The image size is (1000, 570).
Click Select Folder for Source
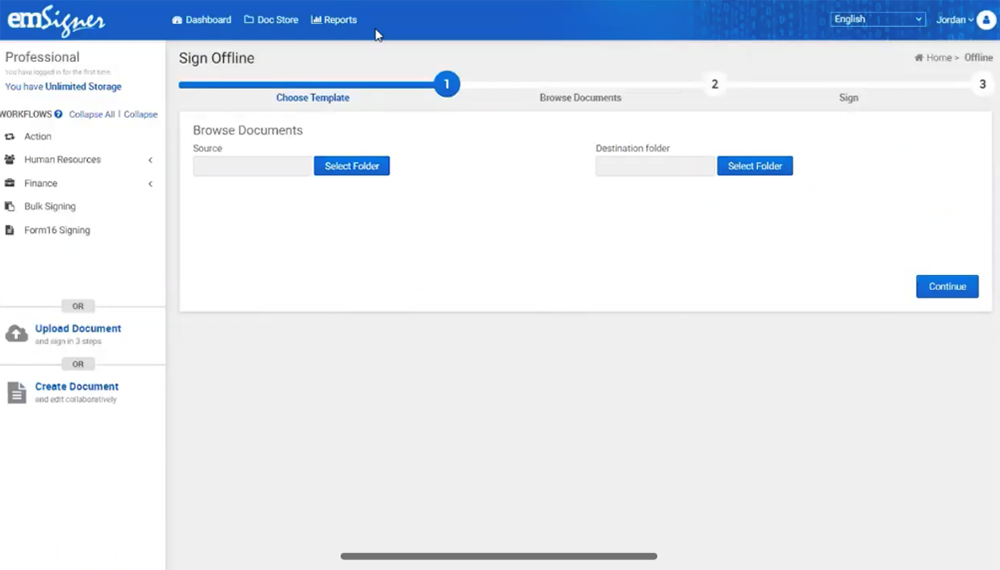pos(351,166)
